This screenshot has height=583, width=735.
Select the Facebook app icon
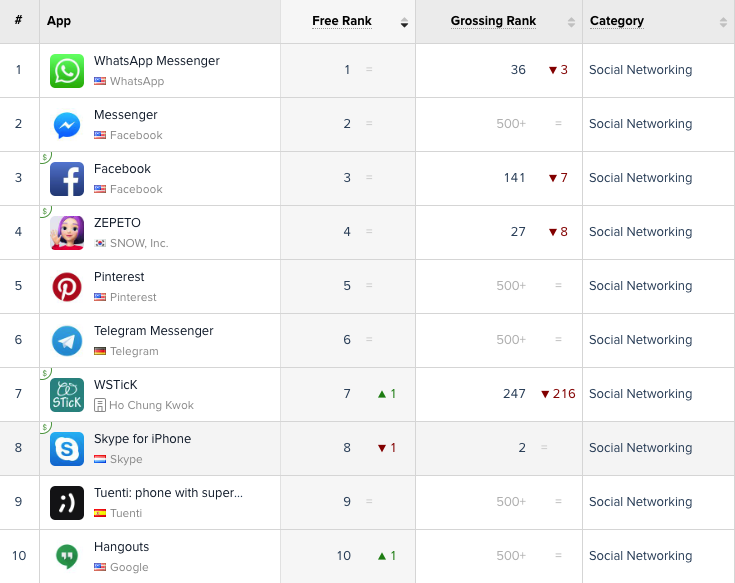coord(67,179)
